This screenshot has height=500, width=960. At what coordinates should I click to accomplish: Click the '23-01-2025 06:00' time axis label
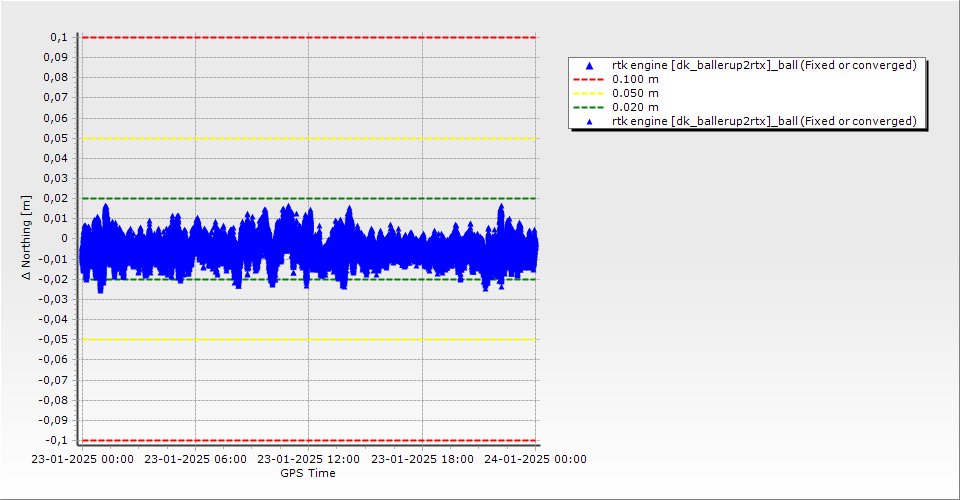[x=195, y=459]
